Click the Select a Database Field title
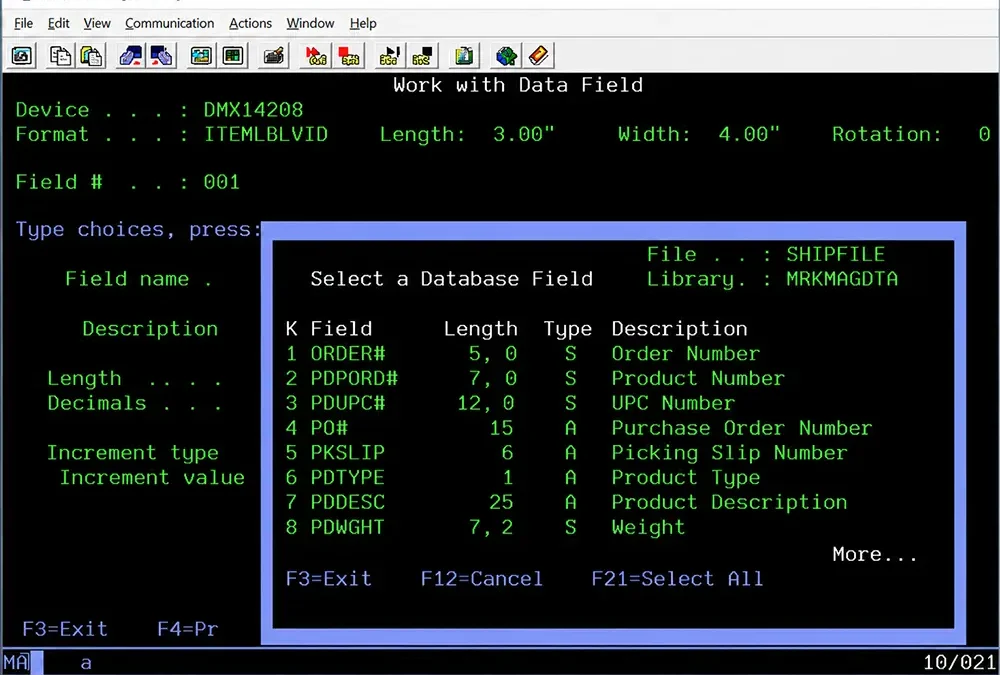1000x675 pixels. pyautogui.click(x=452, y=279)
